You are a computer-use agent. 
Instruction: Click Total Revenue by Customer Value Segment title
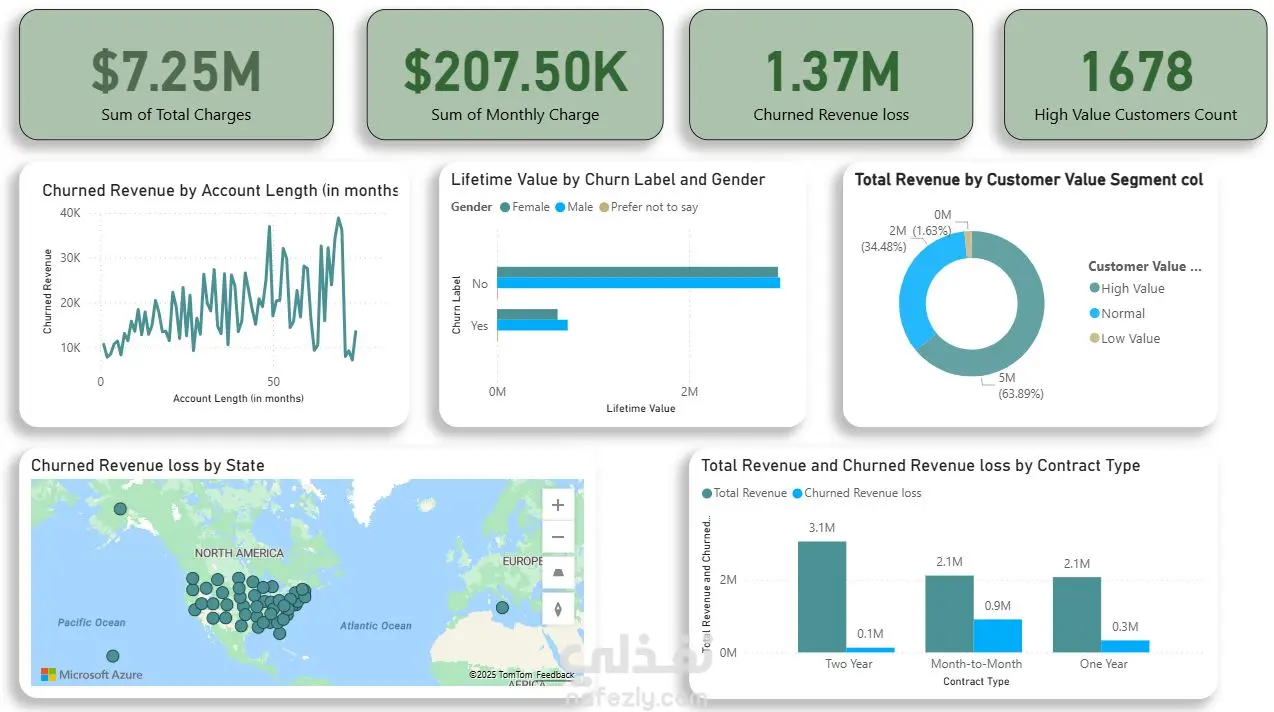click(x=1029, y=180)
